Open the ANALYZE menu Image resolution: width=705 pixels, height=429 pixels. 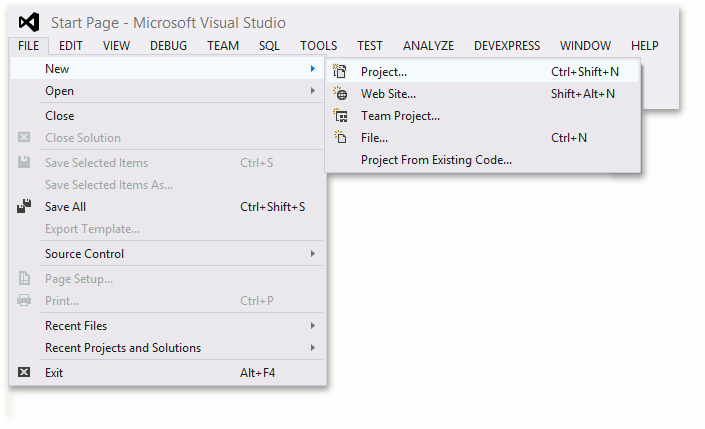click(x=428, y=46)
